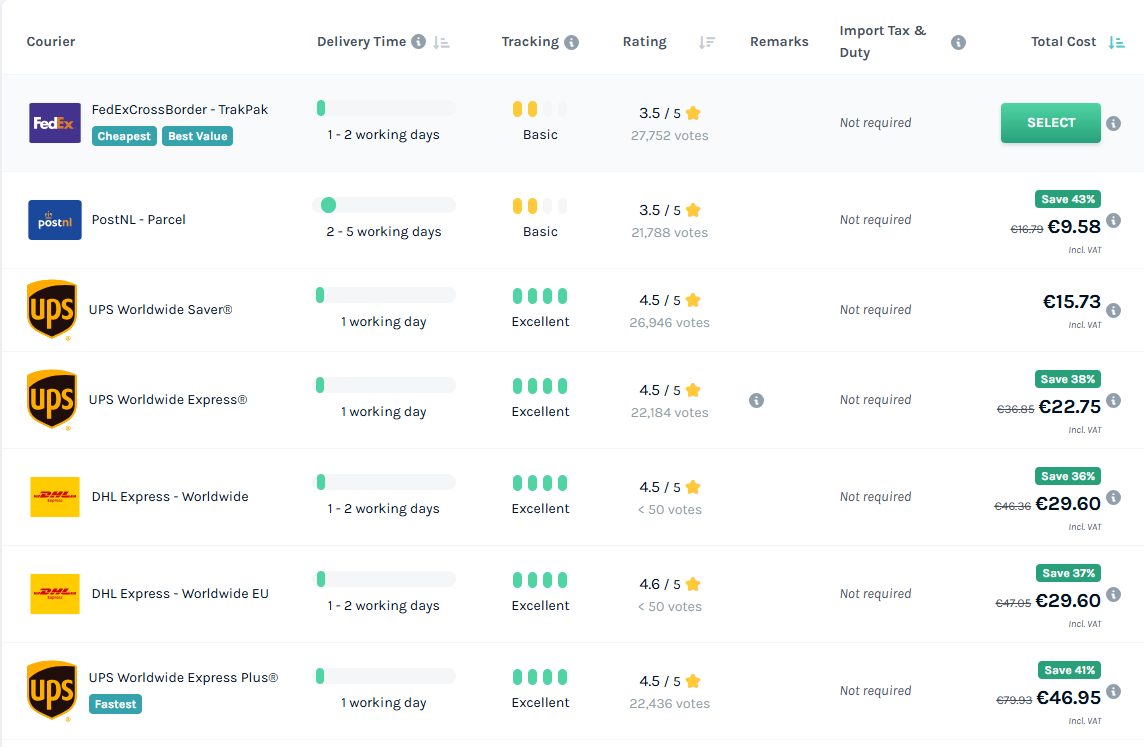
Task: Click the DHL Express Worldwide EU logo
Action: tap(55, 594)
